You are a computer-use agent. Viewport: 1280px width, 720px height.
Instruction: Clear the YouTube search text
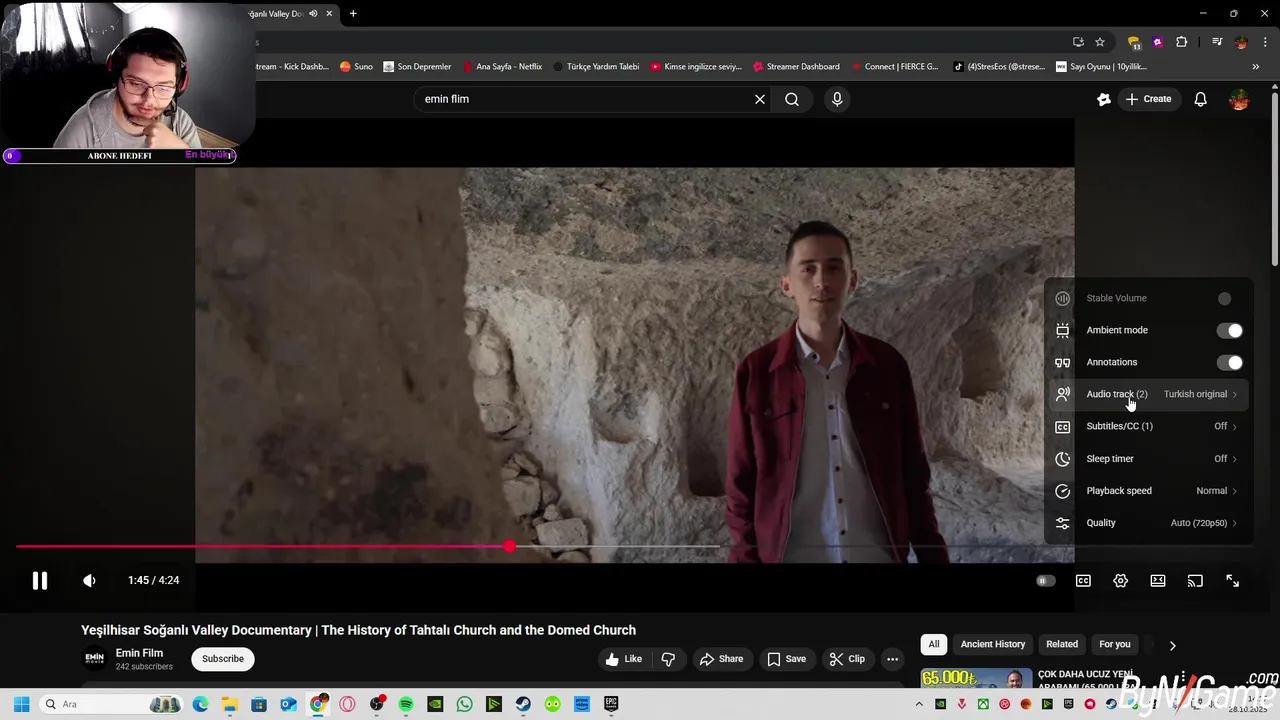(x=760, y=99)
